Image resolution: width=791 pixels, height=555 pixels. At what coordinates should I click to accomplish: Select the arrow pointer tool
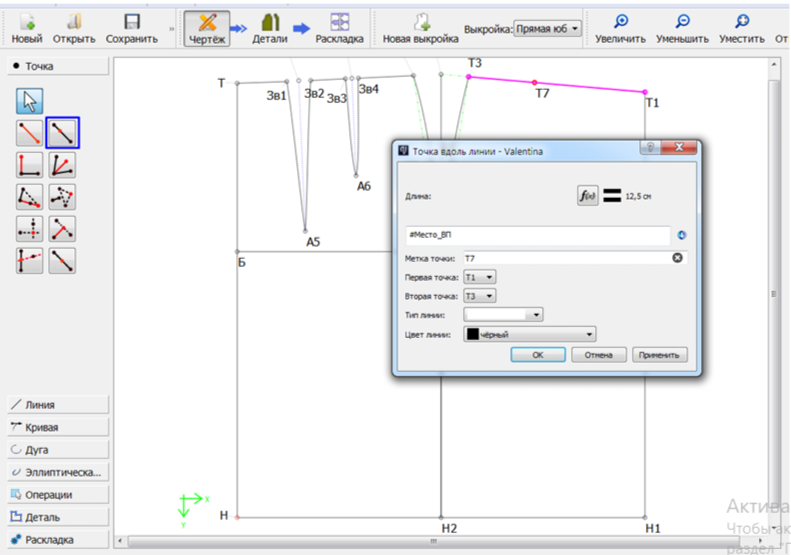(x=29, y=101)
